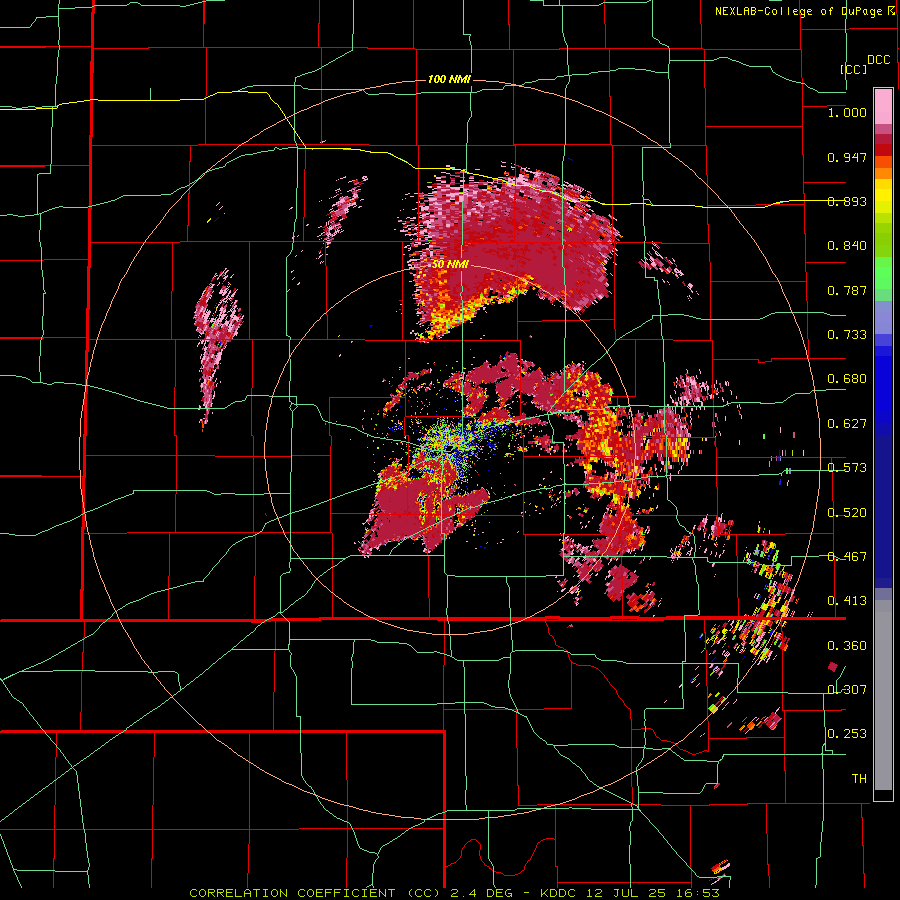Click the 12 JUL 25 date text

point(628,893)
